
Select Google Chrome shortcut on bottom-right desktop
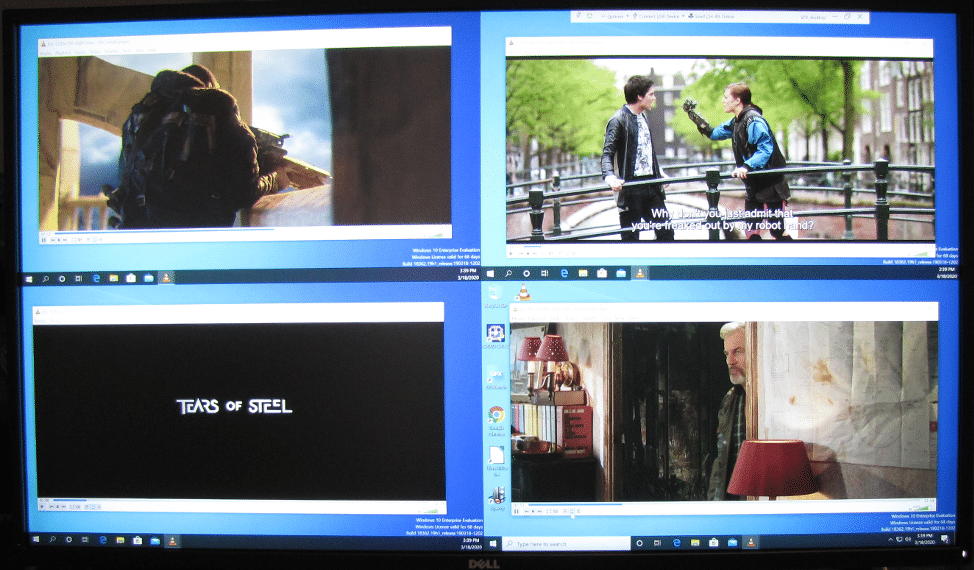point(496,420)
